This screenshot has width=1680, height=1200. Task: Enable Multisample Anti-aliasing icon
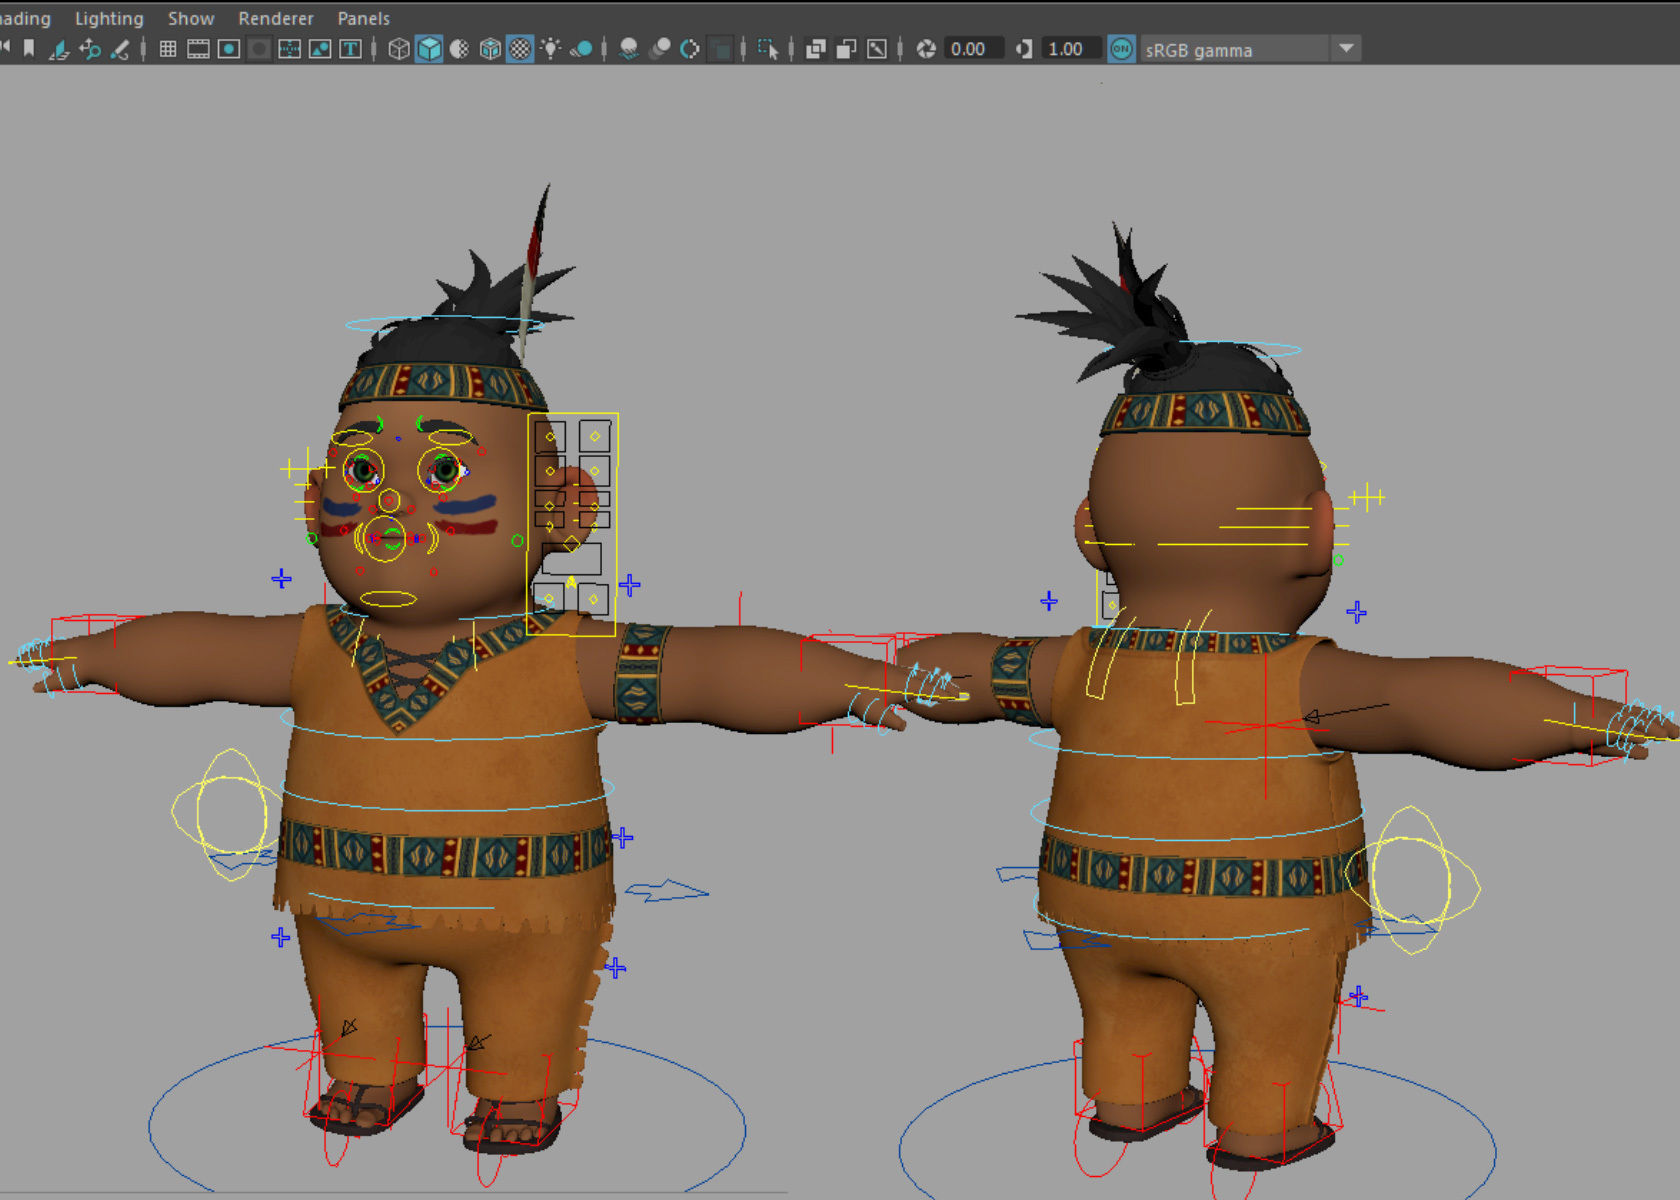[690, 49]
